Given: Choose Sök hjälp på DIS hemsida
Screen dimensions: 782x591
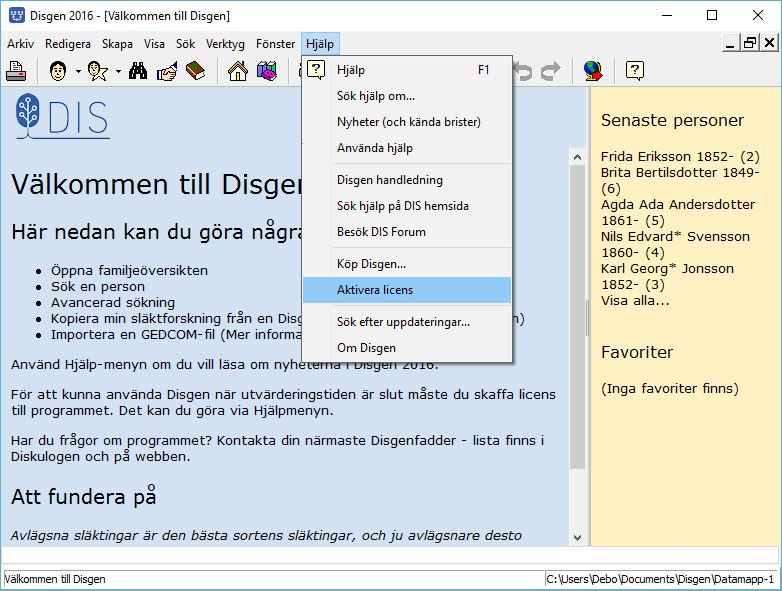Looking at the screenshot, I should (407, 205).
